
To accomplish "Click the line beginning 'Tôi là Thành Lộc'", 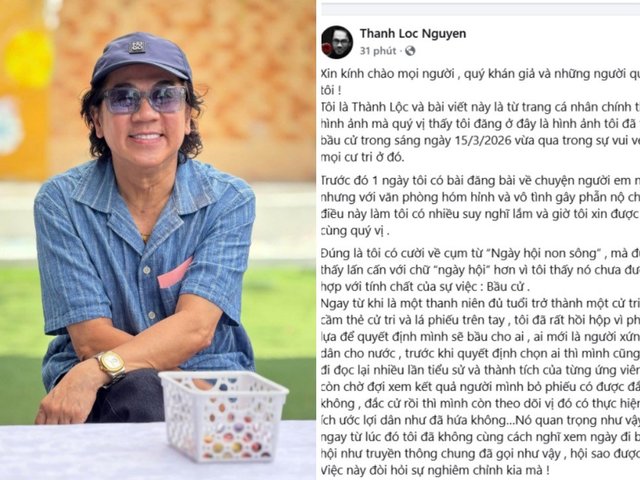I will pos(480,107).
